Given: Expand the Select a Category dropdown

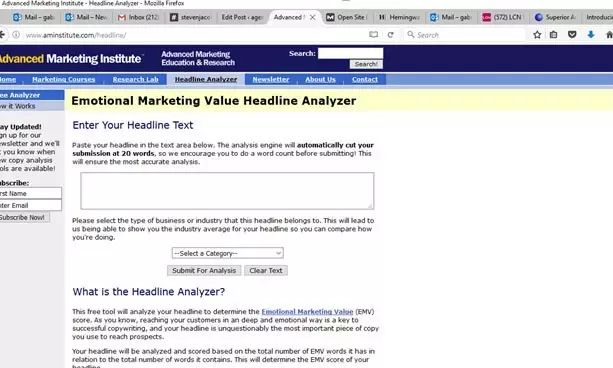Looking at the screenshot, I should (x=228, y=253).
